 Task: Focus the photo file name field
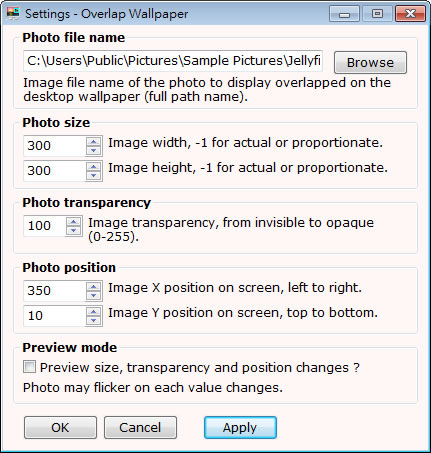(173, 61)
